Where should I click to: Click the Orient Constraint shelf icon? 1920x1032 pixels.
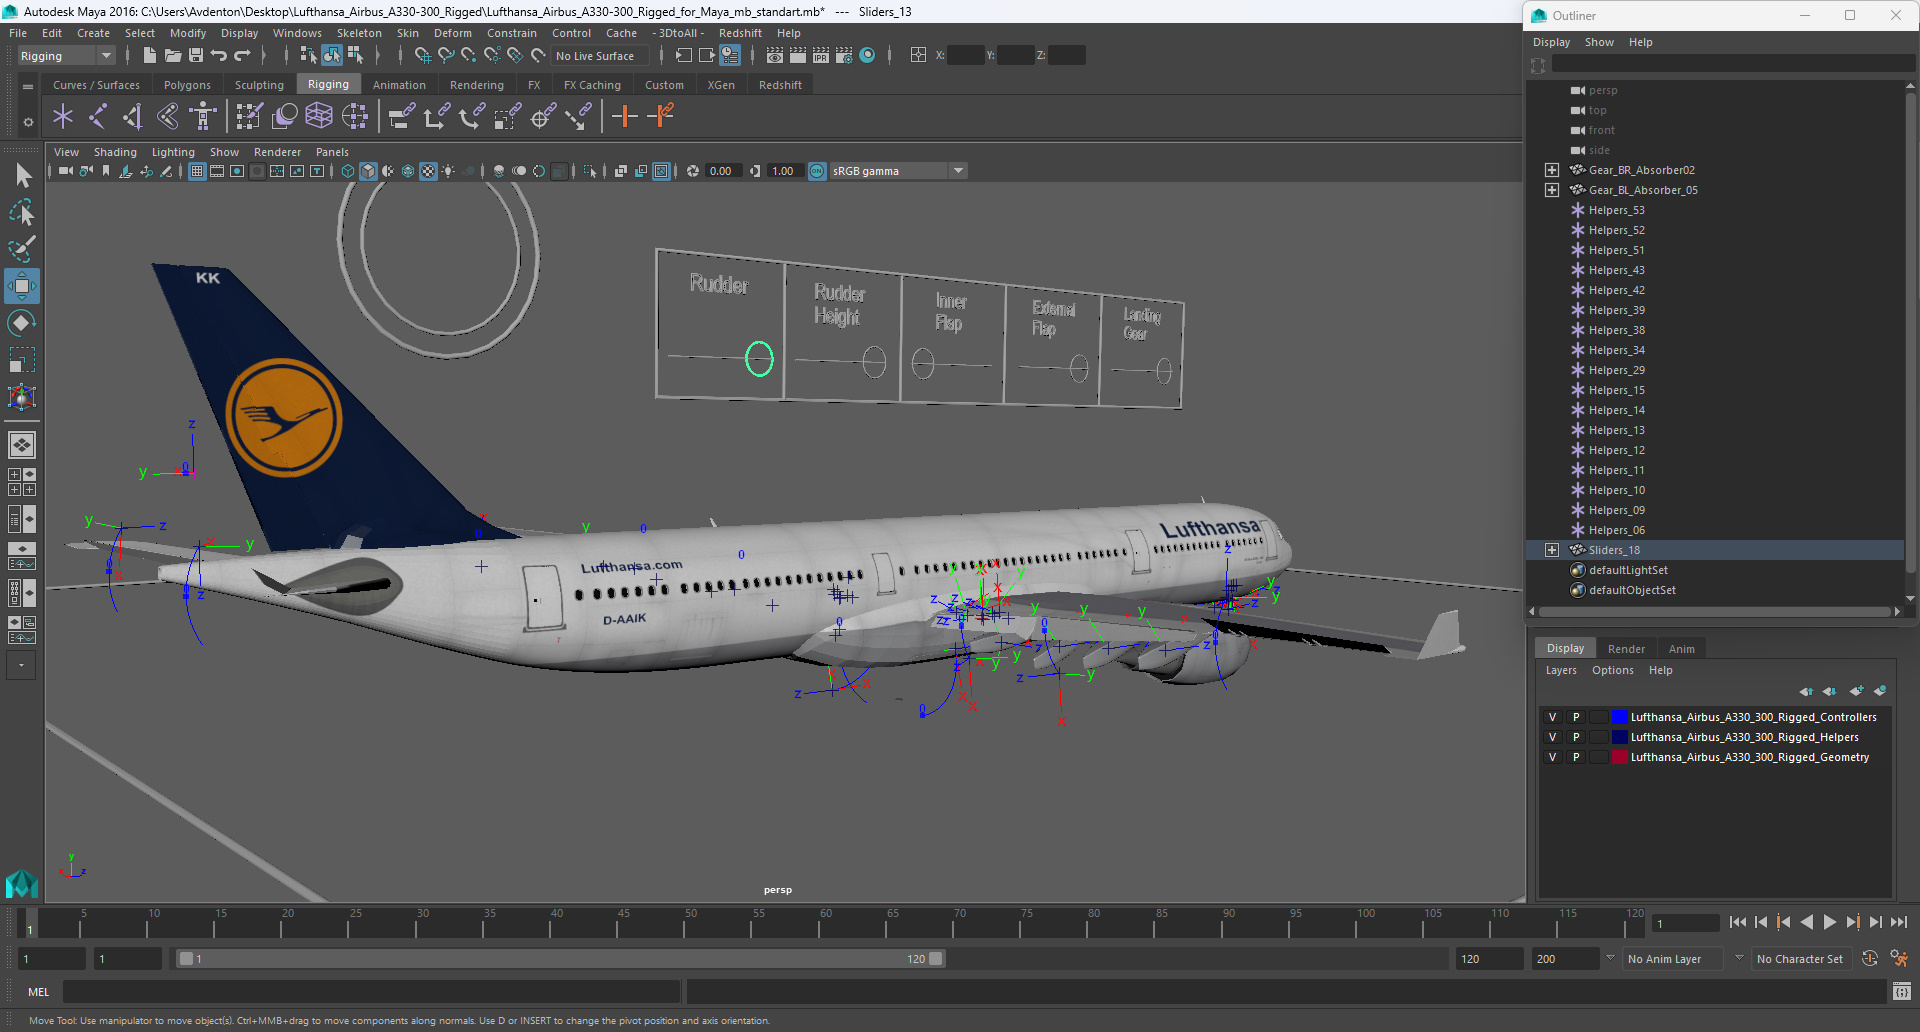point(471,117)
